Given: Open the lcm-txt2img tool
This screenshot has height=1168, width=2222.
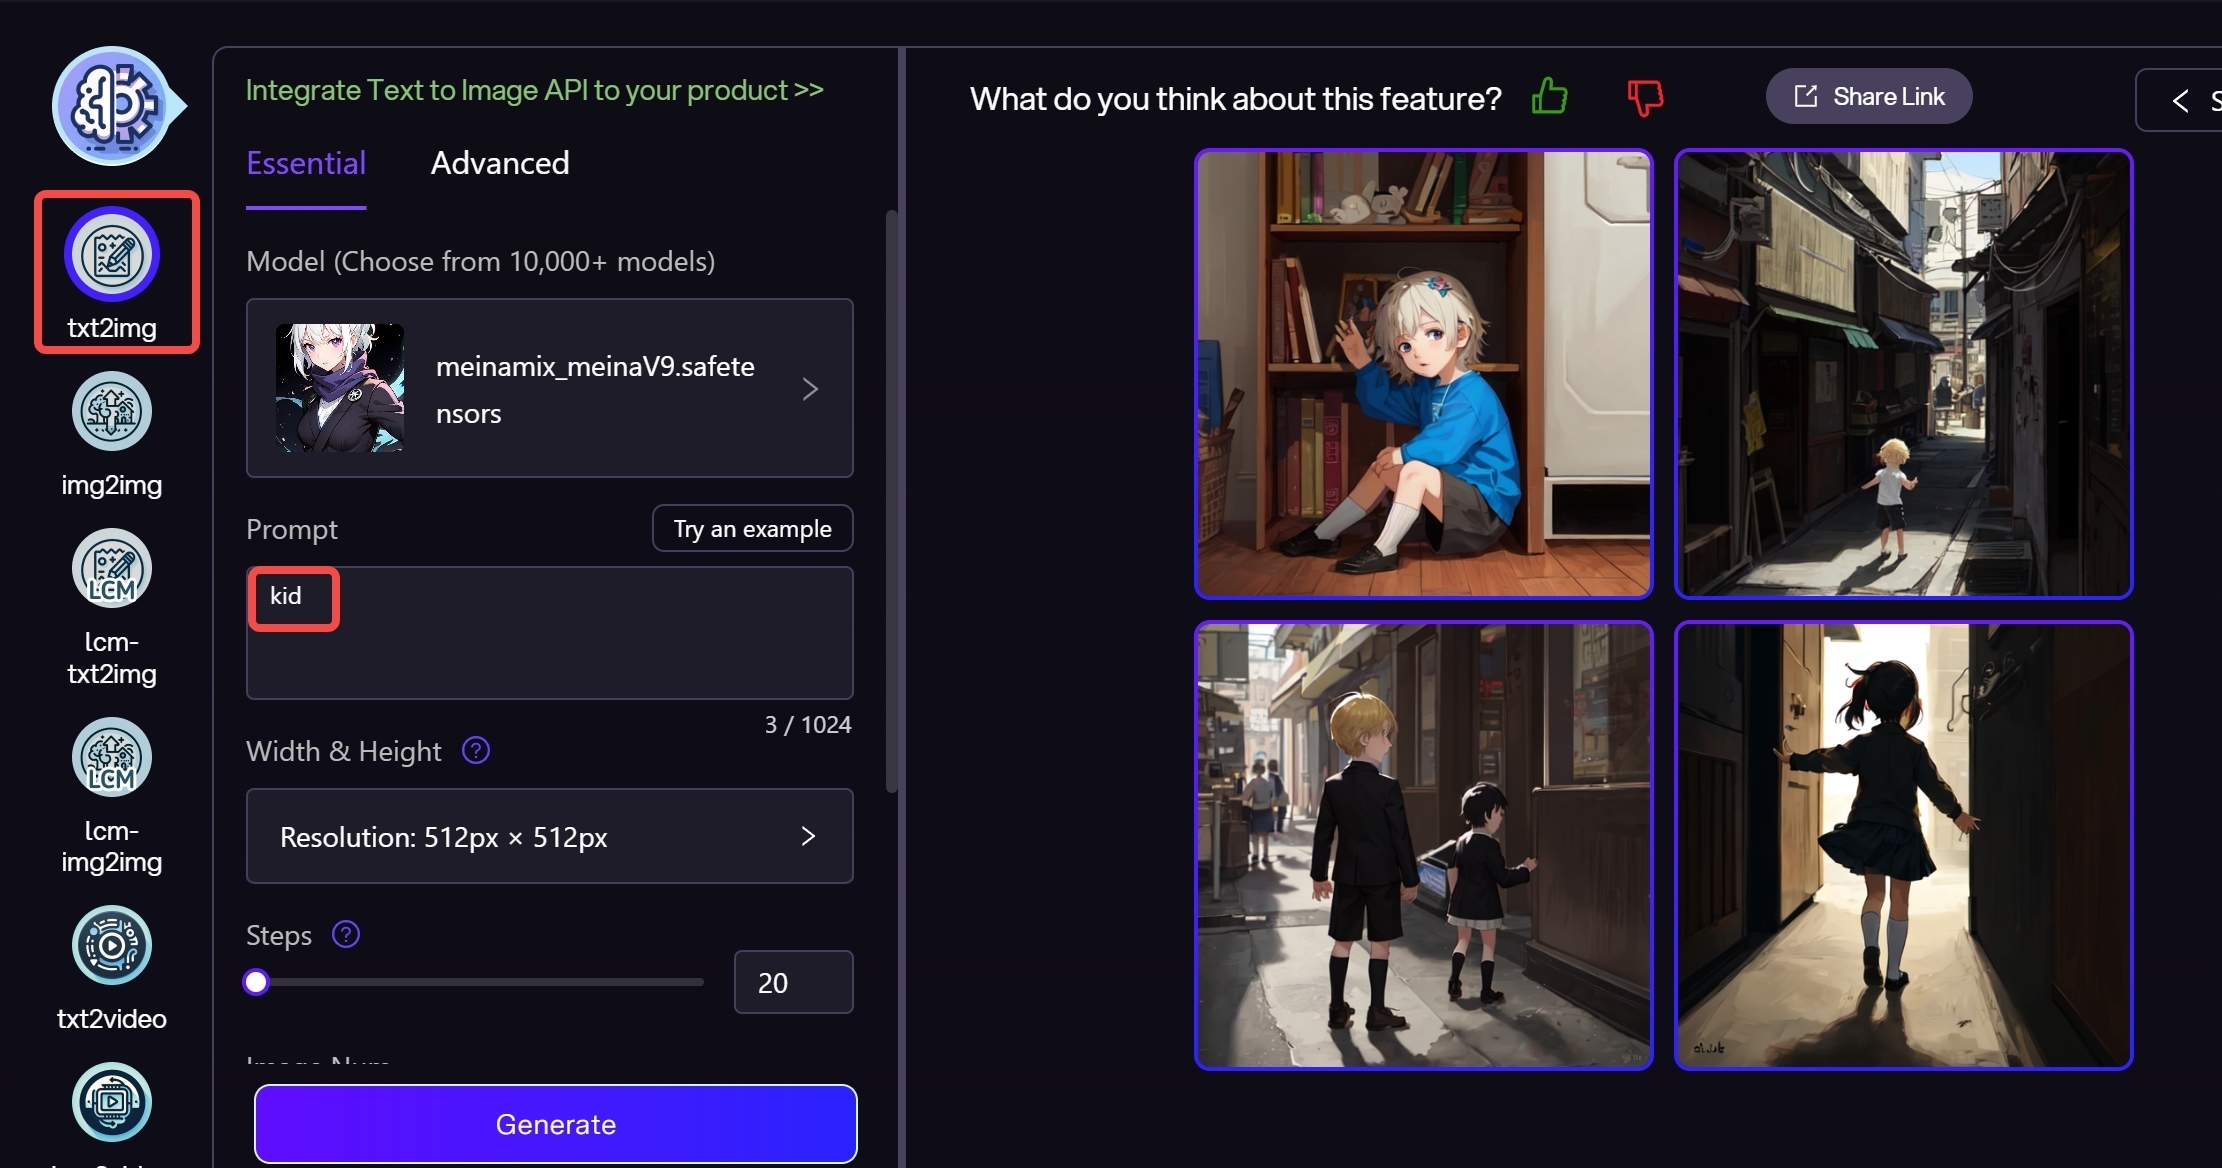Looking at the screenshot, I should point(112,570).
